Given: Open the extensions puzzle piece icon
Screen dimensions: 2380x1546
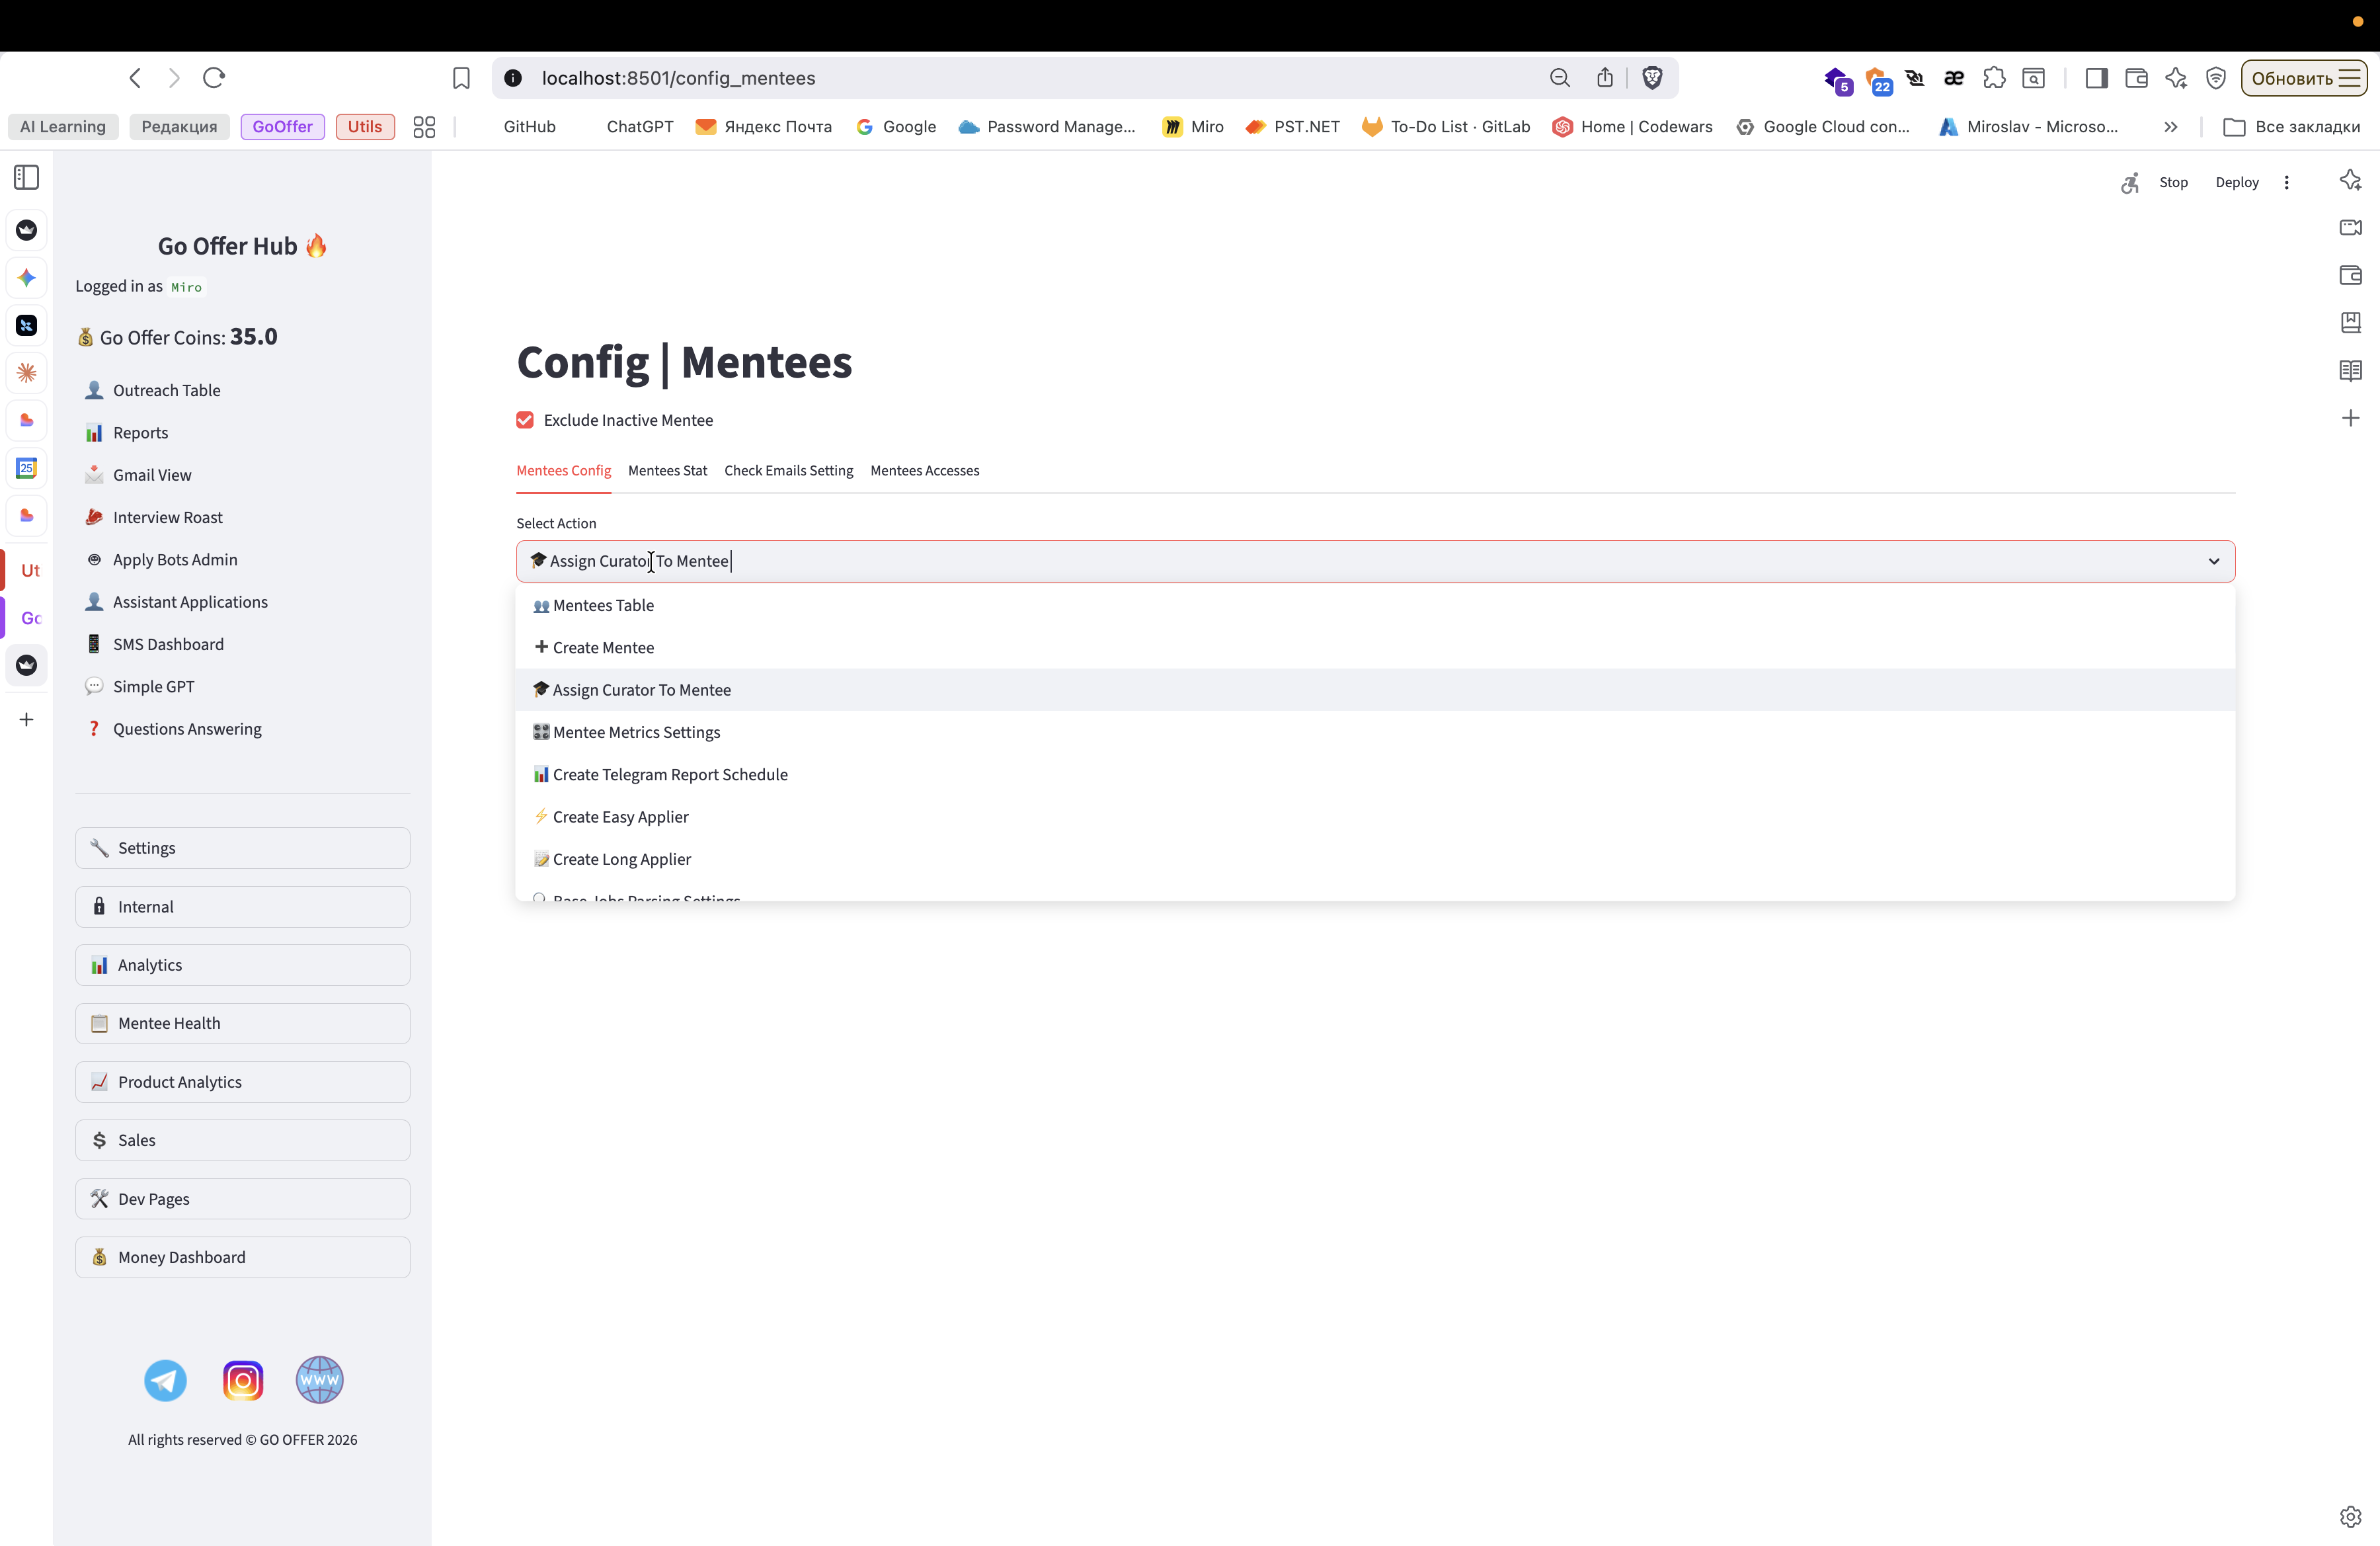Looking at the screenshot, I should pyautogui.click(x=1994, y=78).
